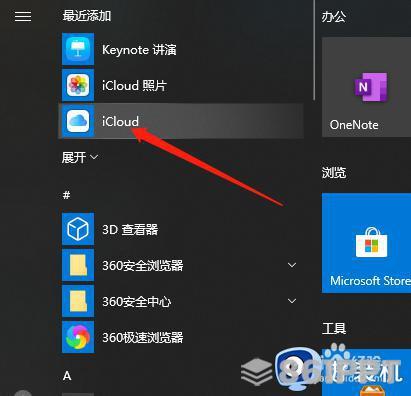Screen dimensions: 411x396
Task: Open 3D 查看器 cube icon
Action: point(78,229)
